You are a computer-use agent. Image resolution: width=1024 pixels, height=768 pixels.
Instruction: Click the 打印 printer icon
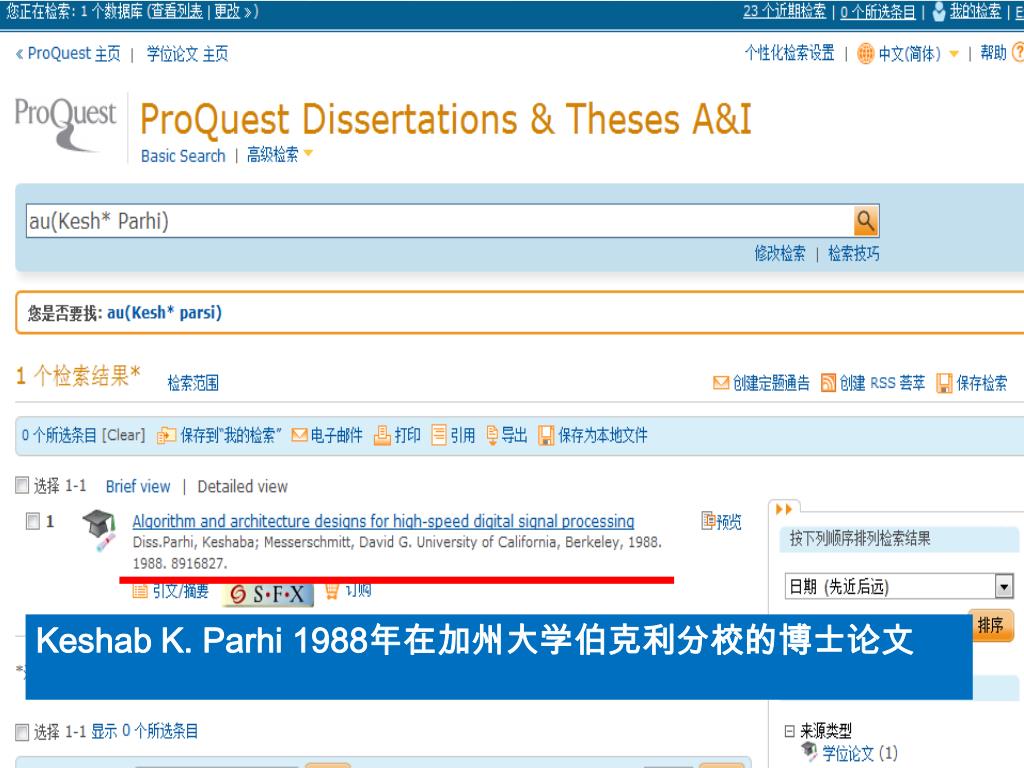click(382, 435)
